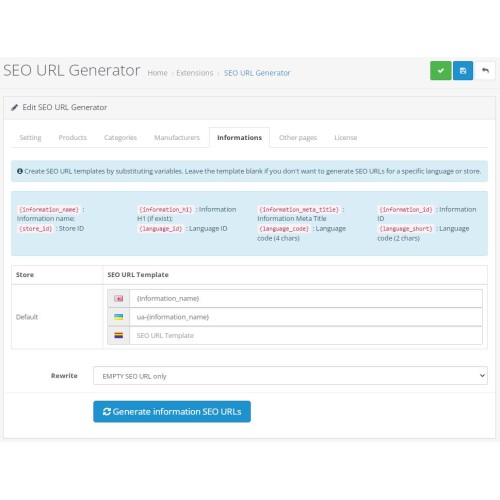Switch to the License tab

[x=346, y=137]
